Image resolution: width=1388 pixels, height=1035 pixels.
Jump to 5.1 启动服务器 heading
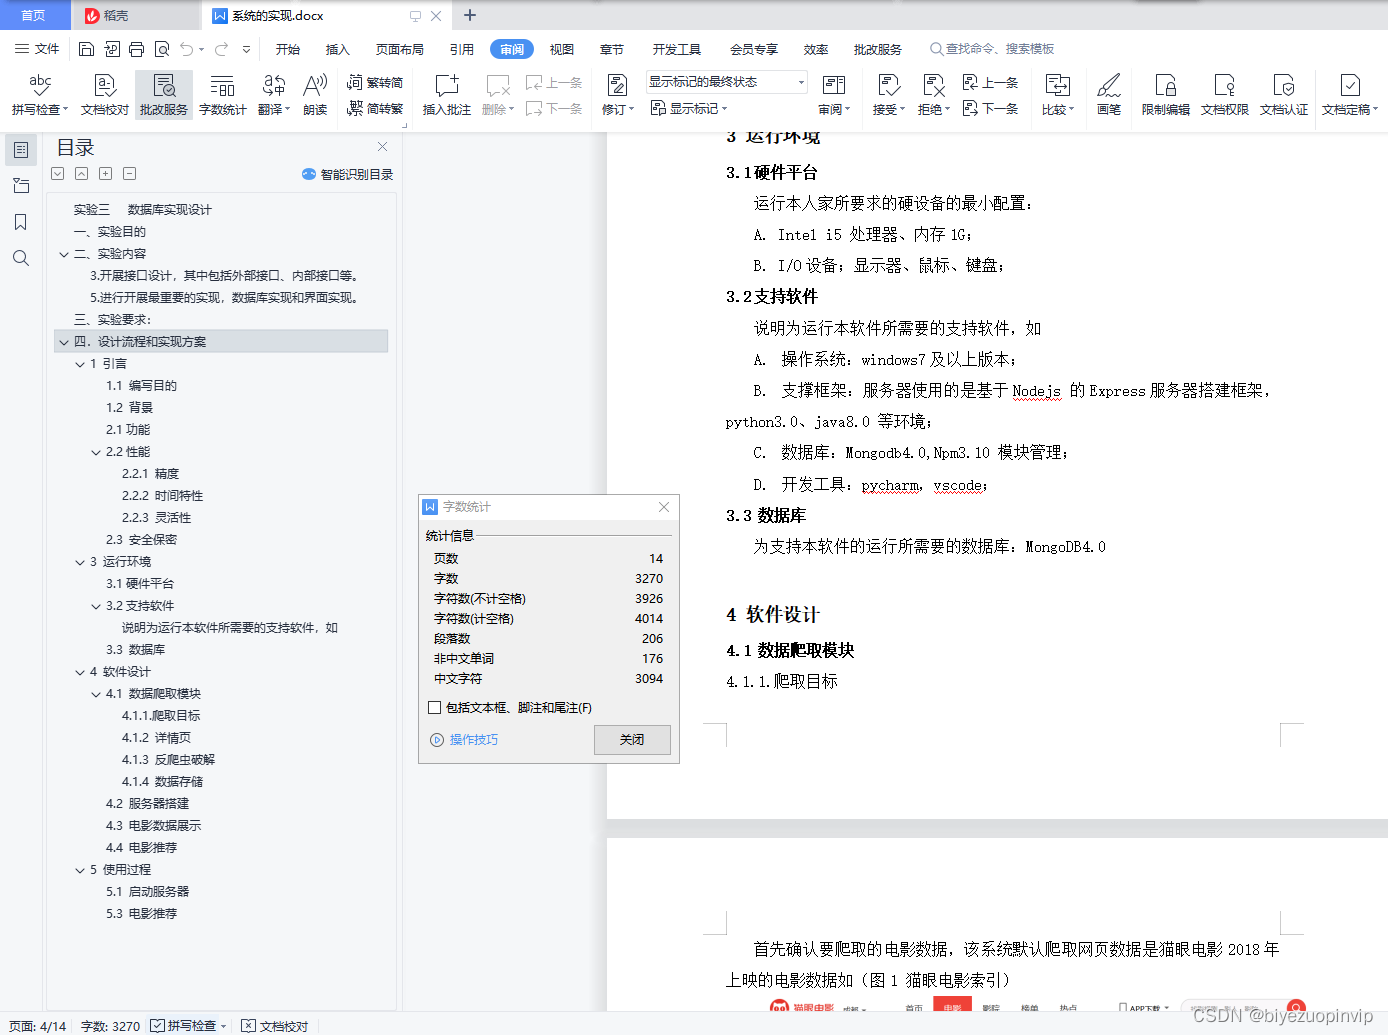click(x=147, y=892)
